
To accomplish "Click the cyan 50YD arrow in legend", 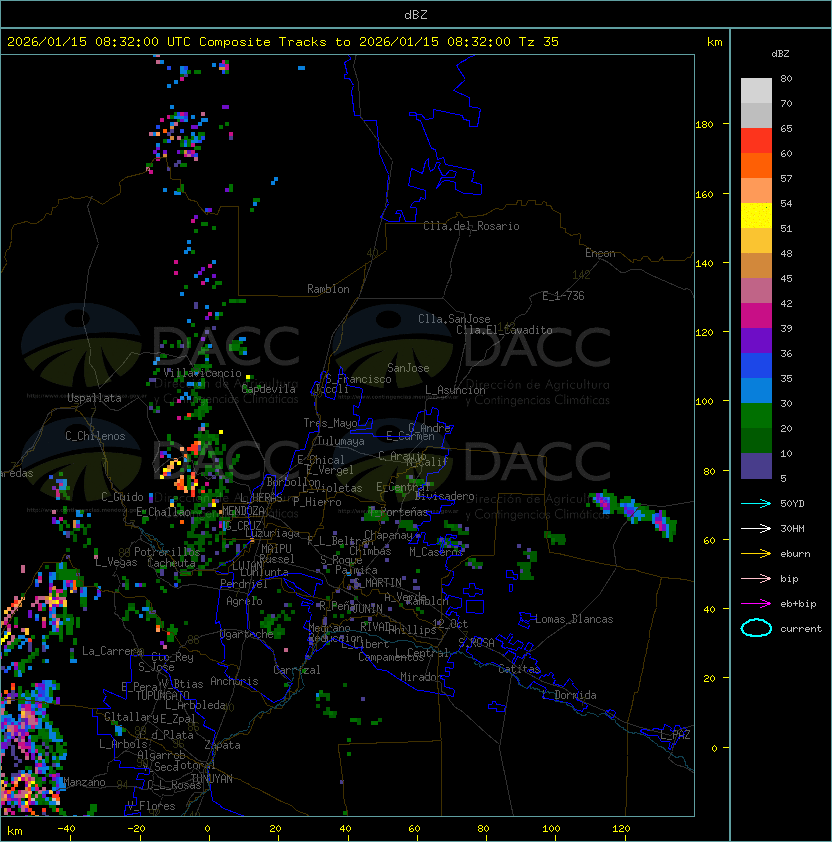I will (x=757, y=503).
